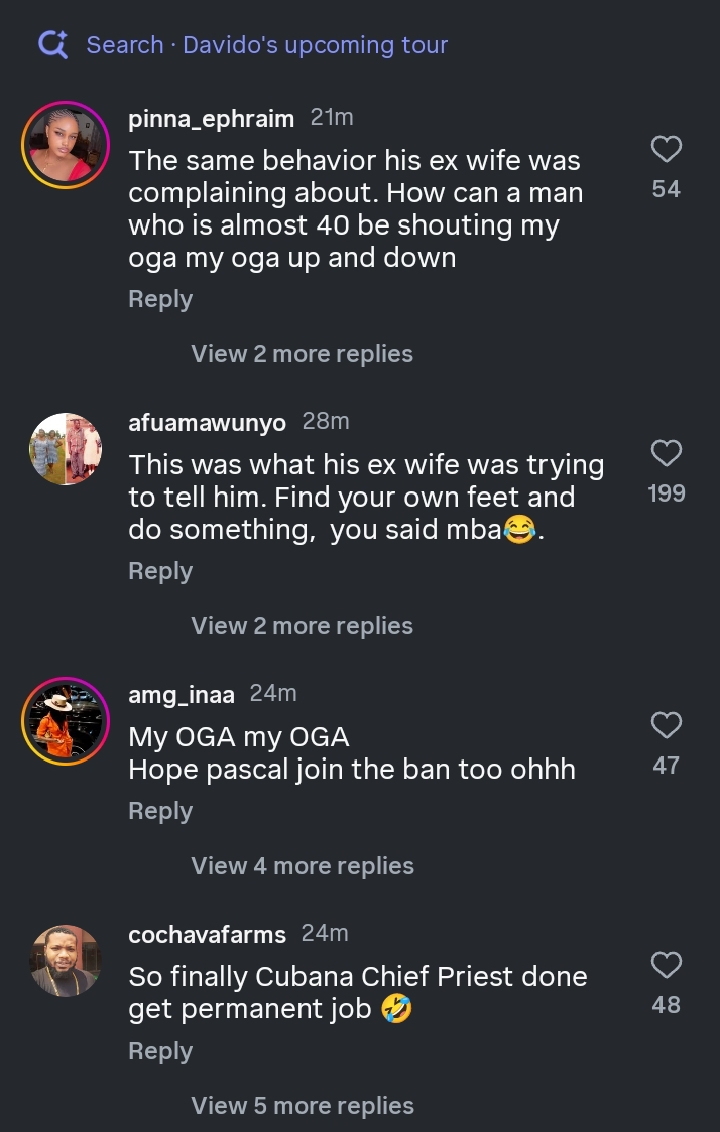Open the pinna_ephraim username link
This screenshot has height=1132, width=720.
coord(211,119)
